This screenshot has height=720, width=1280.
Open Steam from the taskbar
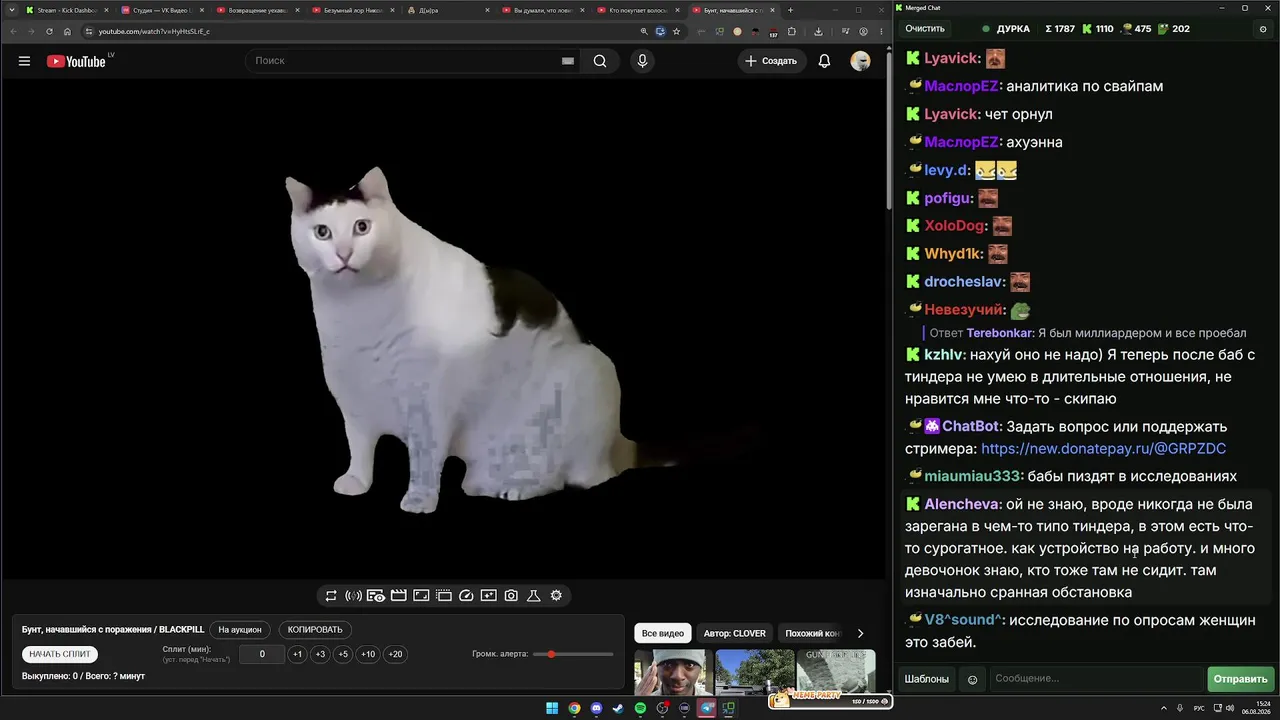[x=619, y=708]
